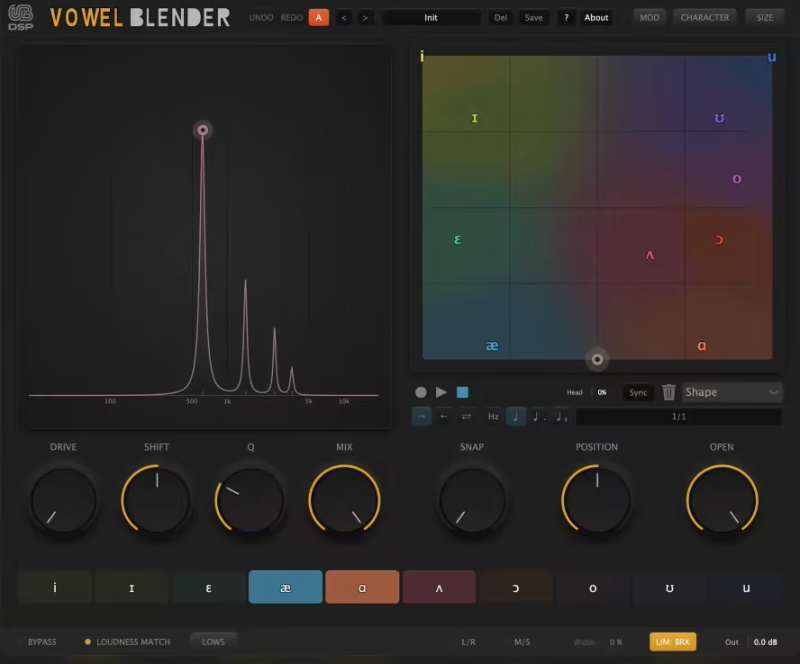Toggle the ɪ vowel button in bottom row

click(132, 587)
